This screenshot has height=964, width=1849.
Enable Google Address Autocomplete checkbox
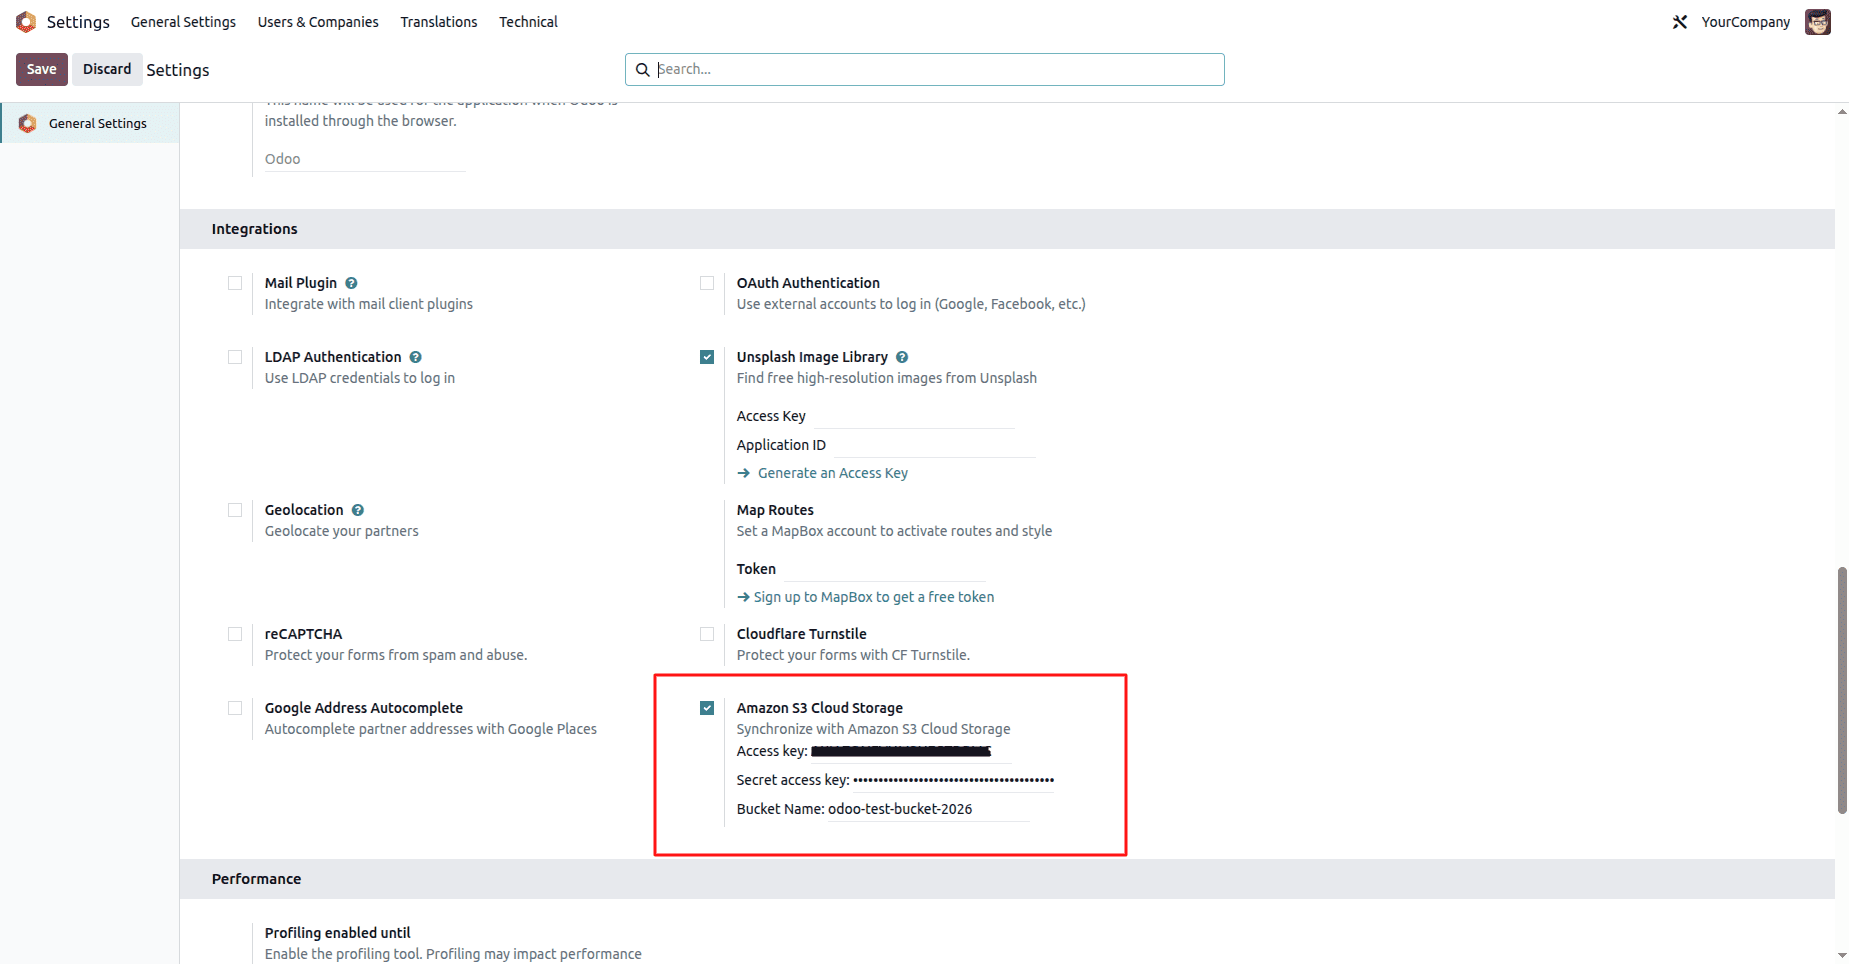pos(235,708)
